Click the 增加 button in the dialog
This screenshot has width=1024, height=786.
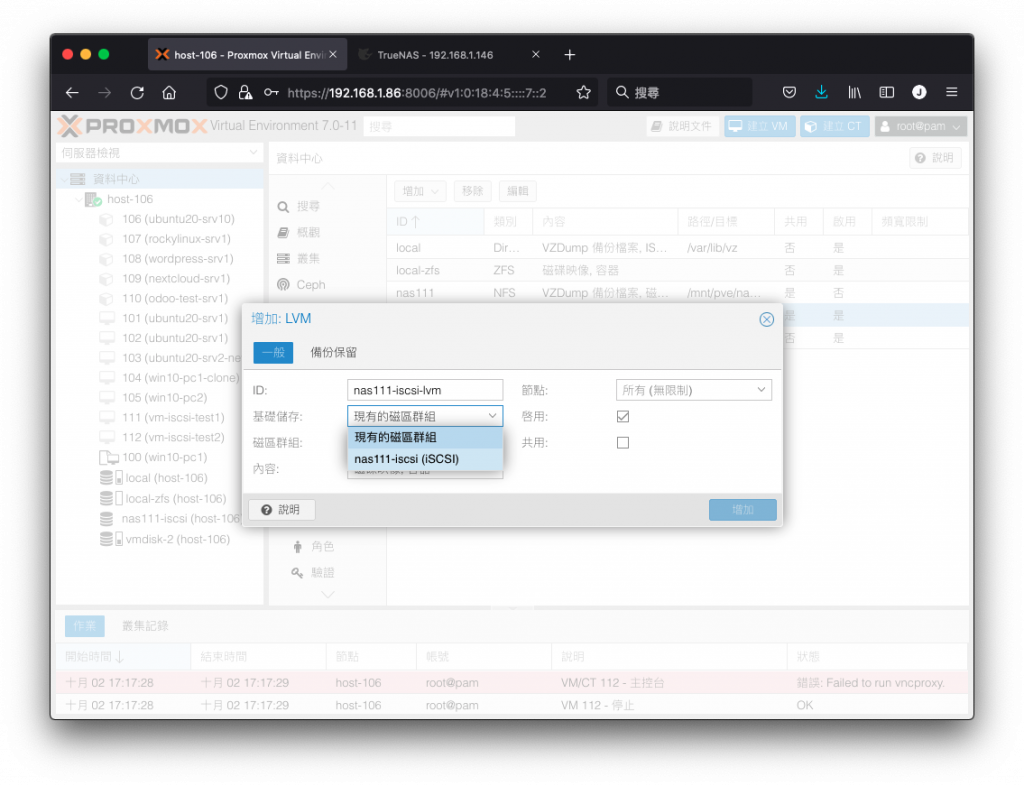tap(743, 510)
